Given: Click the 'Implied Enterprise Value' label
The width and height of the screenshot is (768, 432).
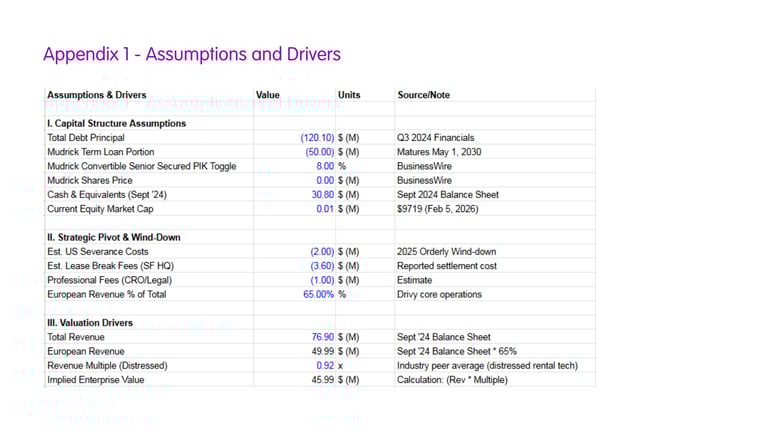Looking at the screenshot, I should click(96, 379).
